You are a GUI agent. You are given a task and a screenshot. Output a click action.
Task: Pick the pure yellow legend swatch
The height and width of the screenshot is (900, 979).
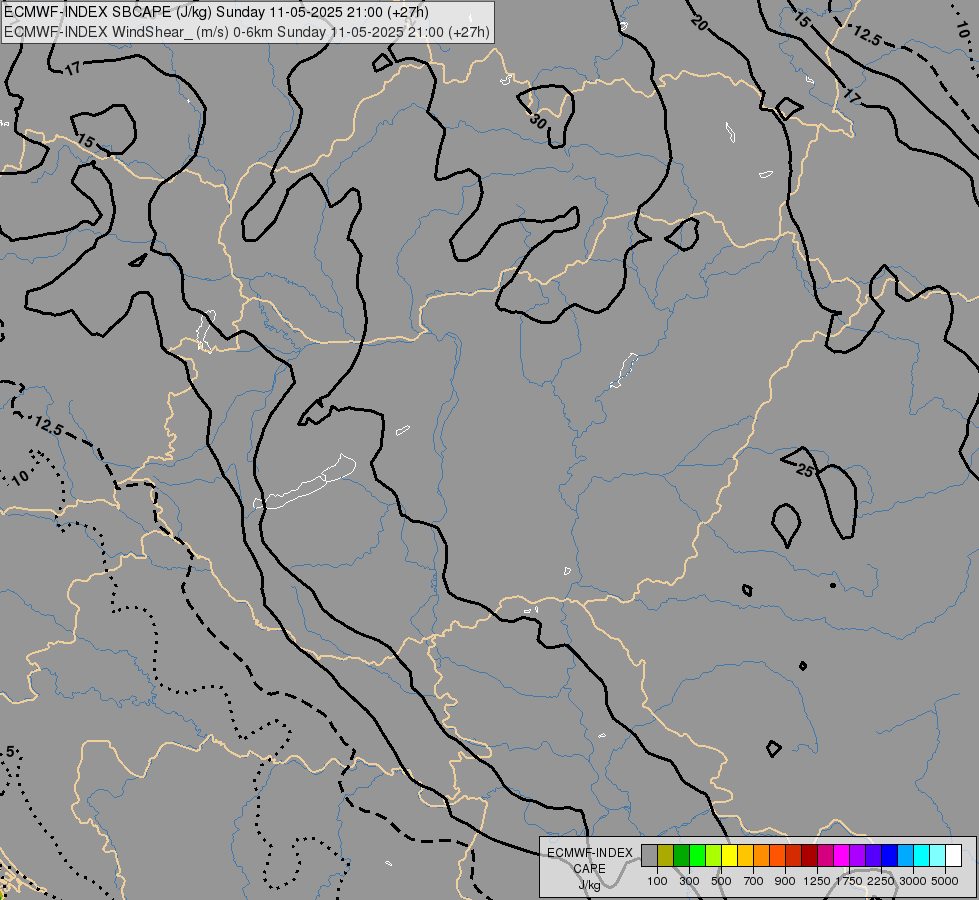(729, 856)
